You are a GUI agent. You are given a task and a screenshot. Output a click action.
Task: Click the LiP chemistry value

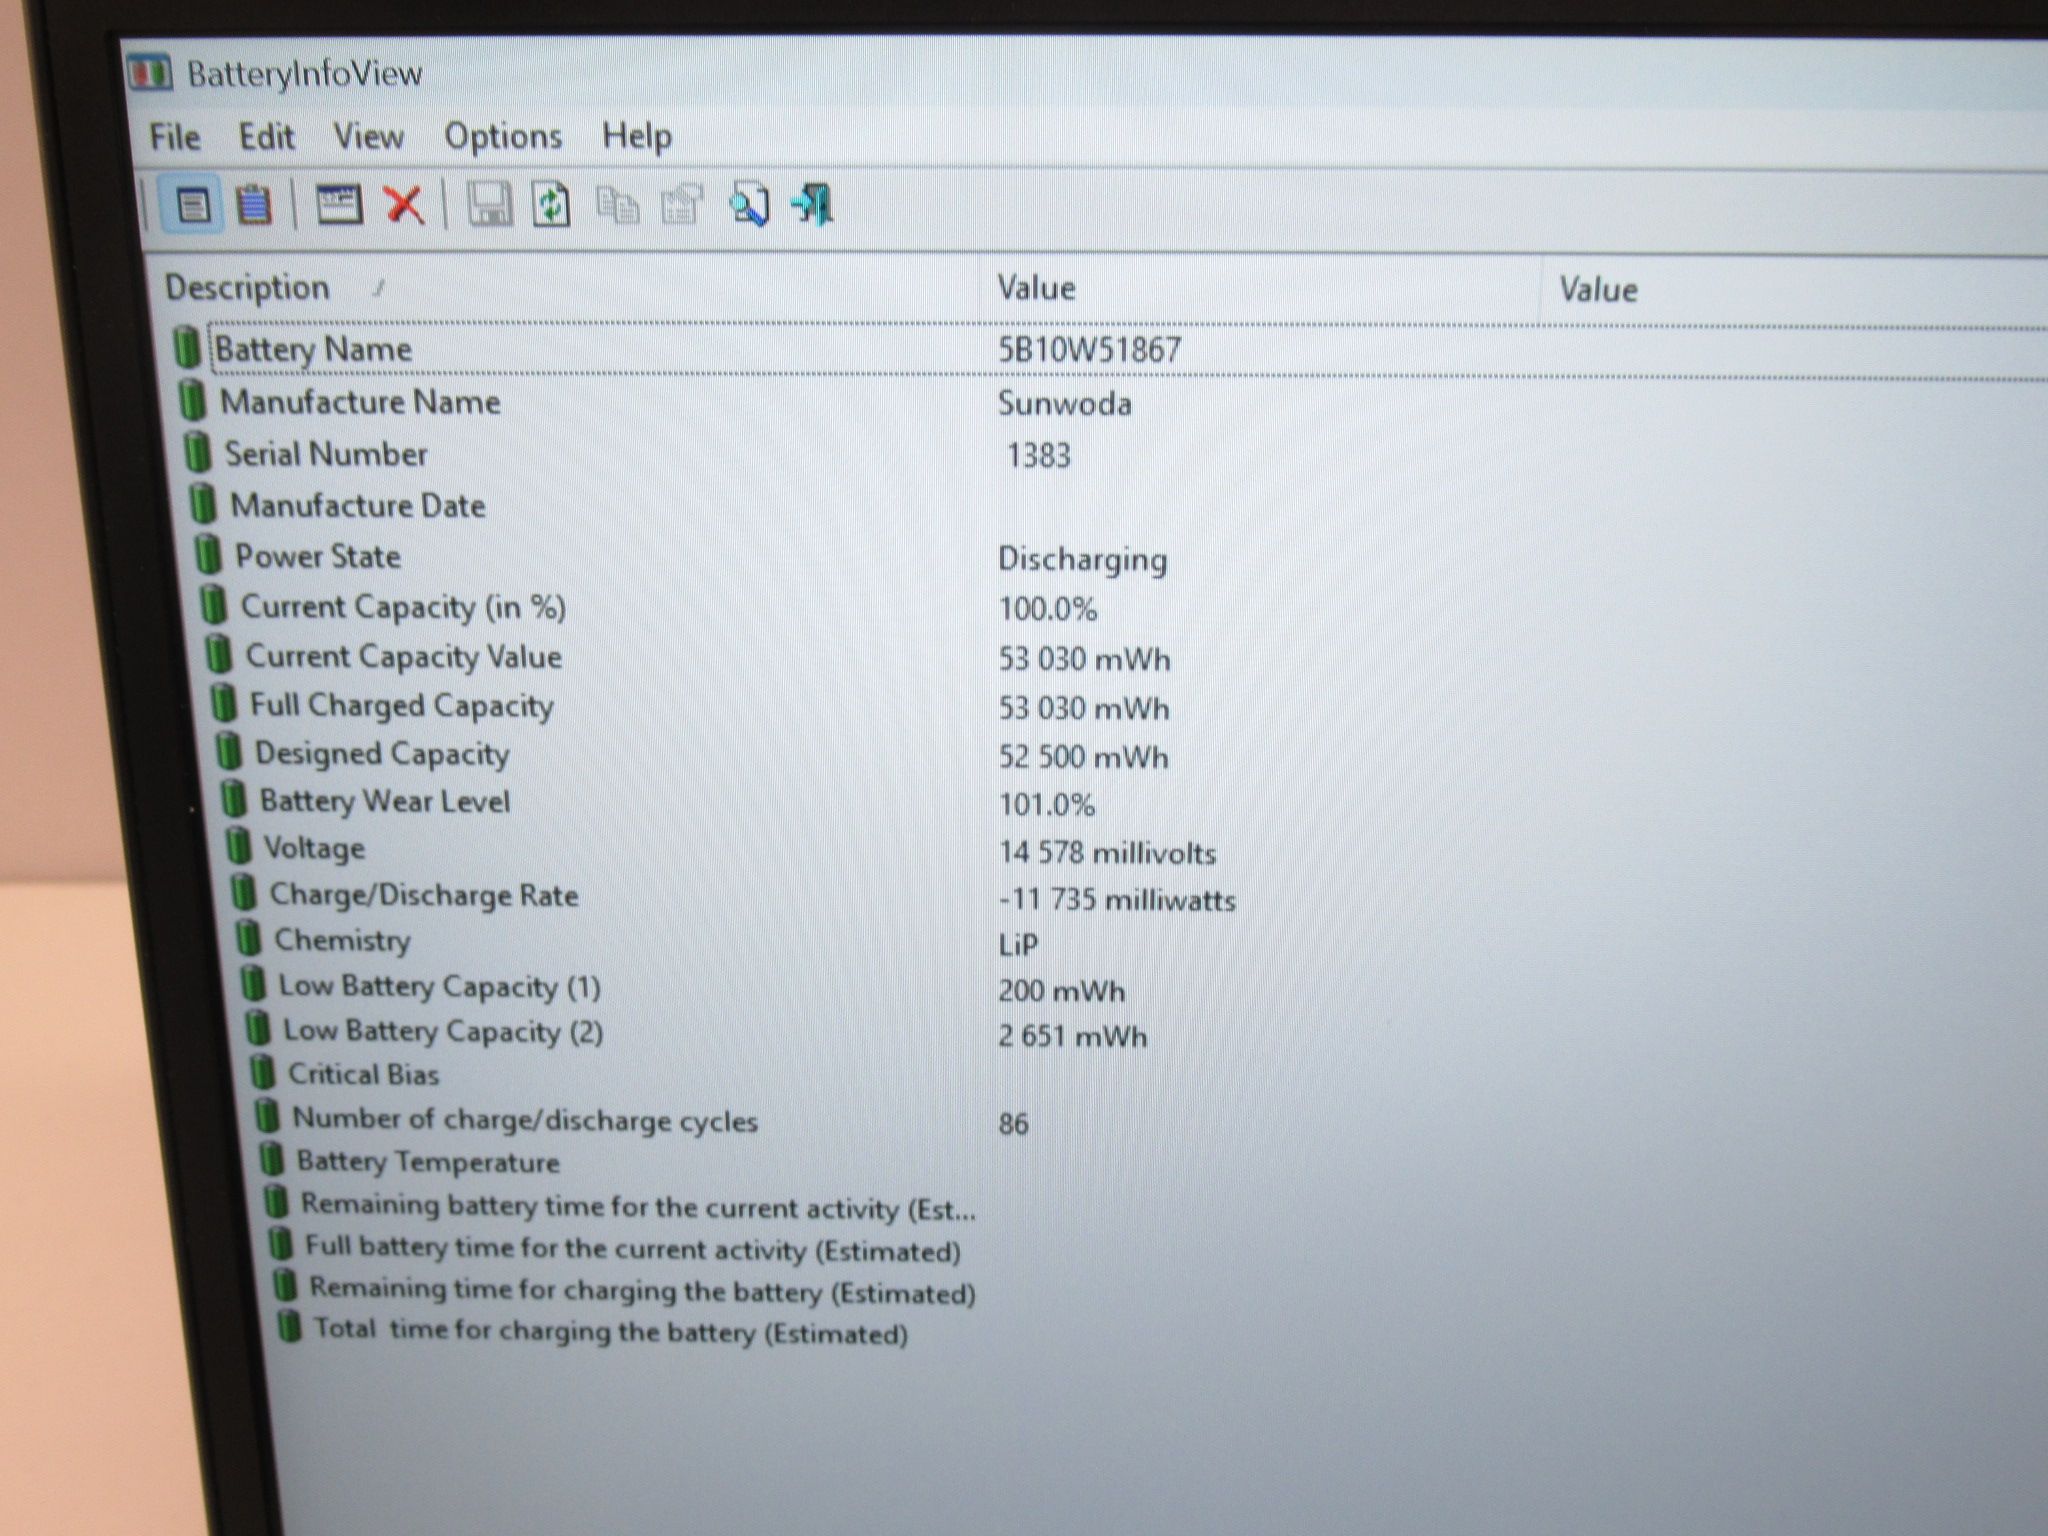click(x=1018, y=945)
